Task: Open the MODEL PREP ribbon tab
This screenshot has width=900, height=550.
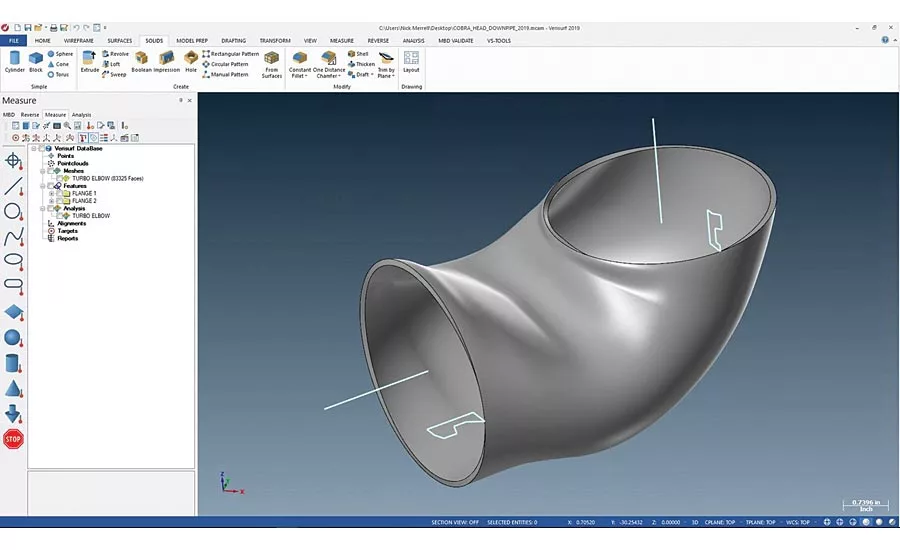Action: click(192, 41)
